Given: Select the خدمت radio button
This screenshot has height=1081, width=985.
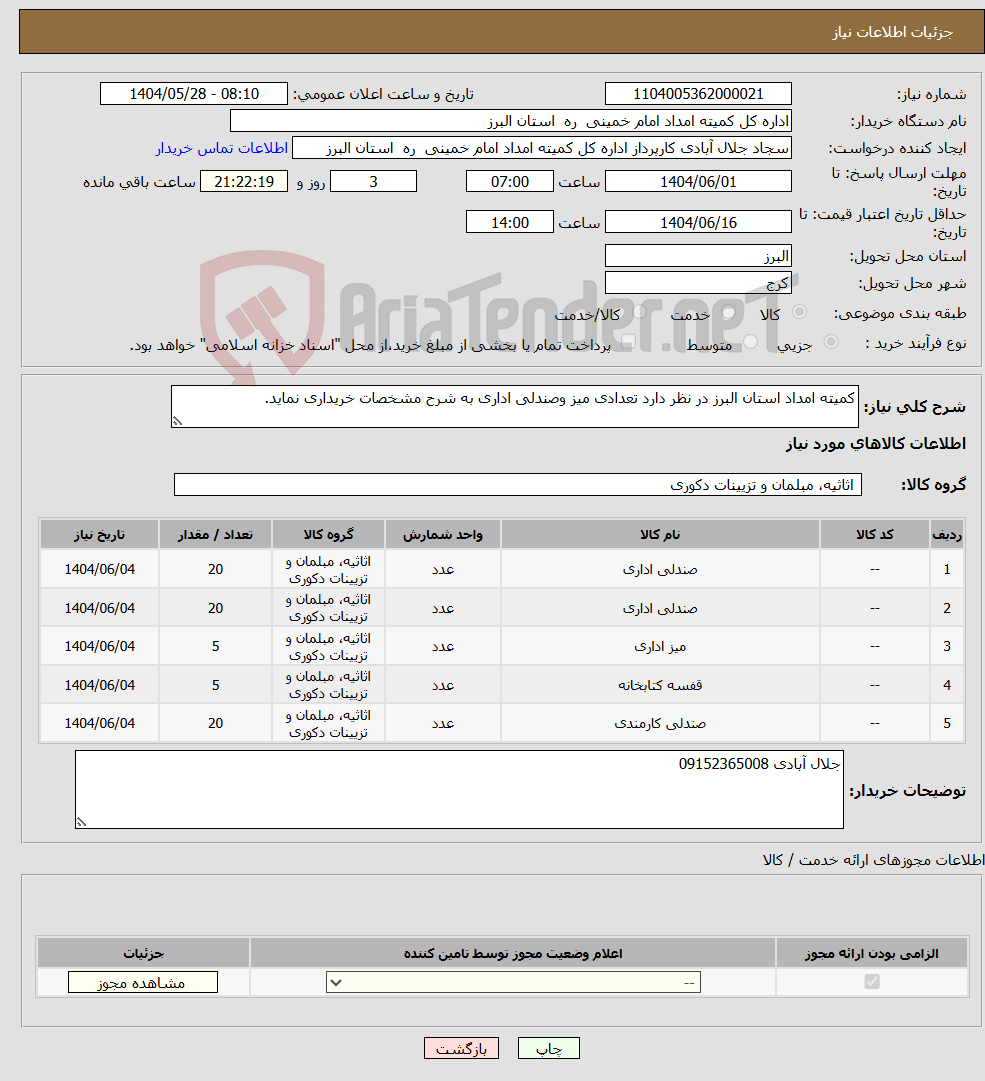Looking at the screenshot, I should click(726, 313).
